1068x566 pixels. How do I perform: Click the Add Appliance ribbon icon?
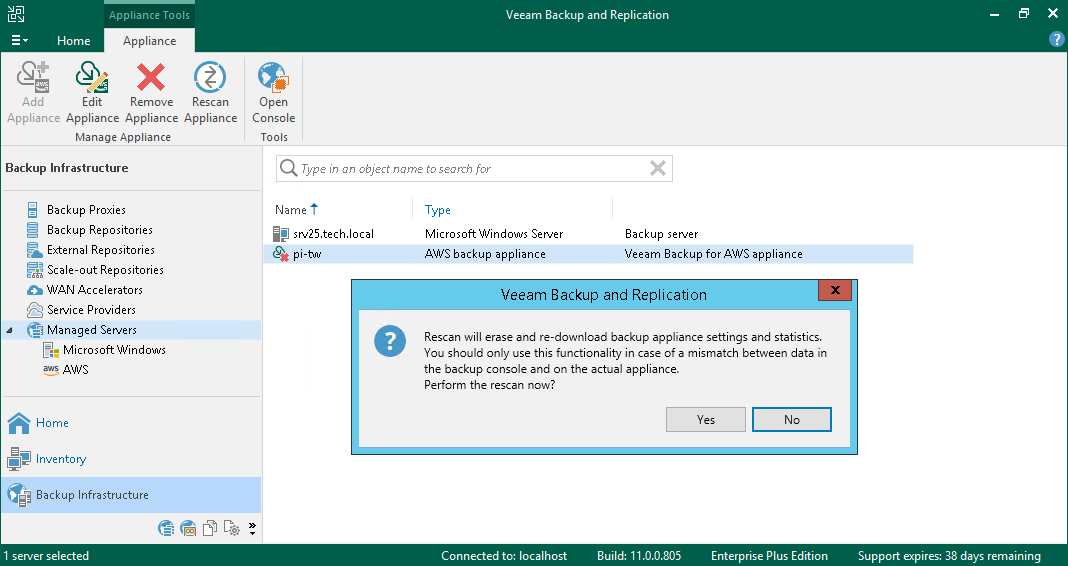[33, 76]
